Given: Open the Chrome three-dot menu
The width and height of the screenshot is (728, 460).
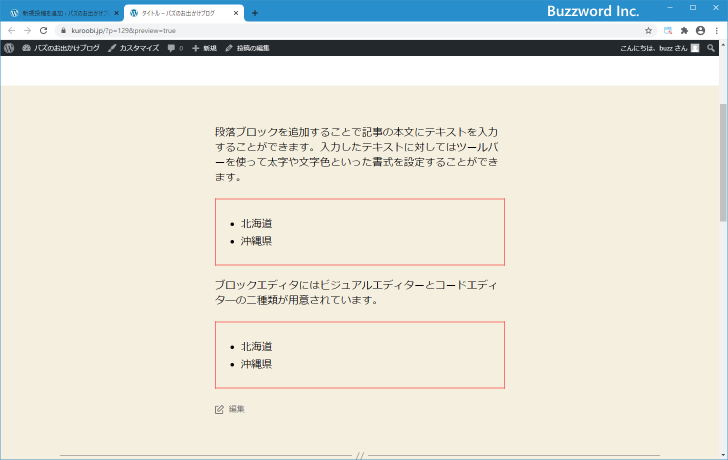Looking at the screenshot, I should coord(717,31).
